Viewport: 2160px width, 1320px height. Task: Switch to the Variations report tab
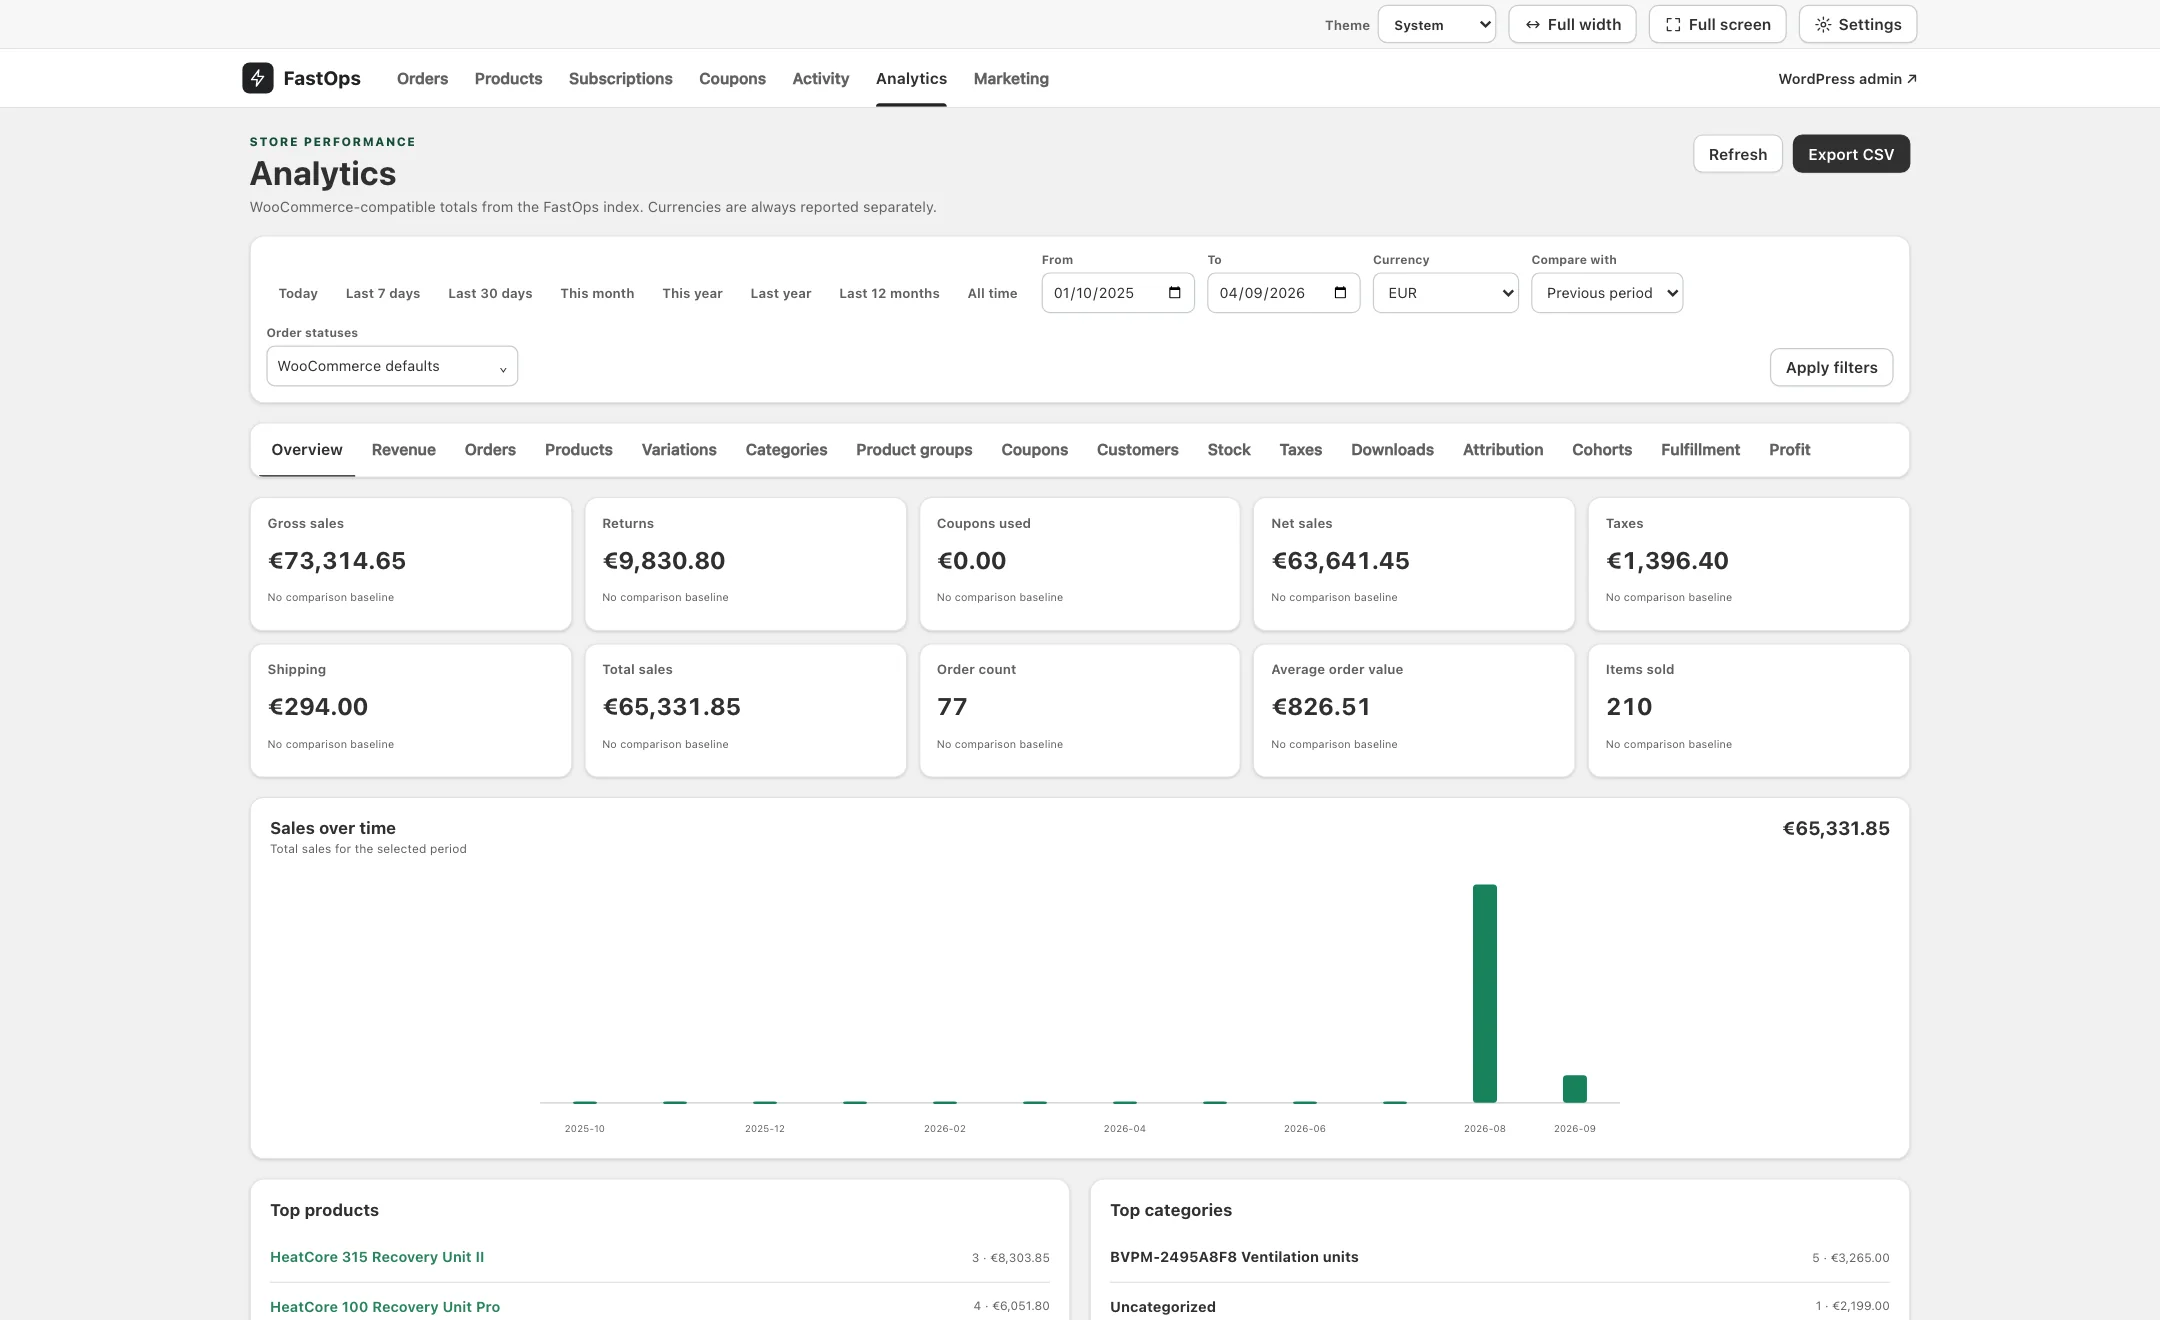pyautogui.click(x=679, y=450)
